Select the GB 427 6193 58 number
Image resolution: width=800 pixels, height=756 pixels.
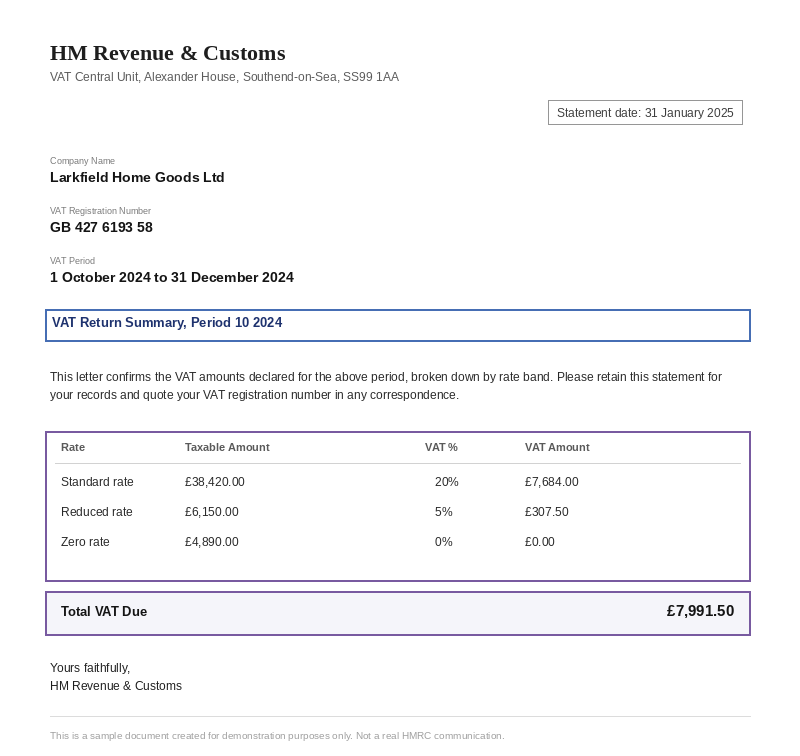[101, 228]
